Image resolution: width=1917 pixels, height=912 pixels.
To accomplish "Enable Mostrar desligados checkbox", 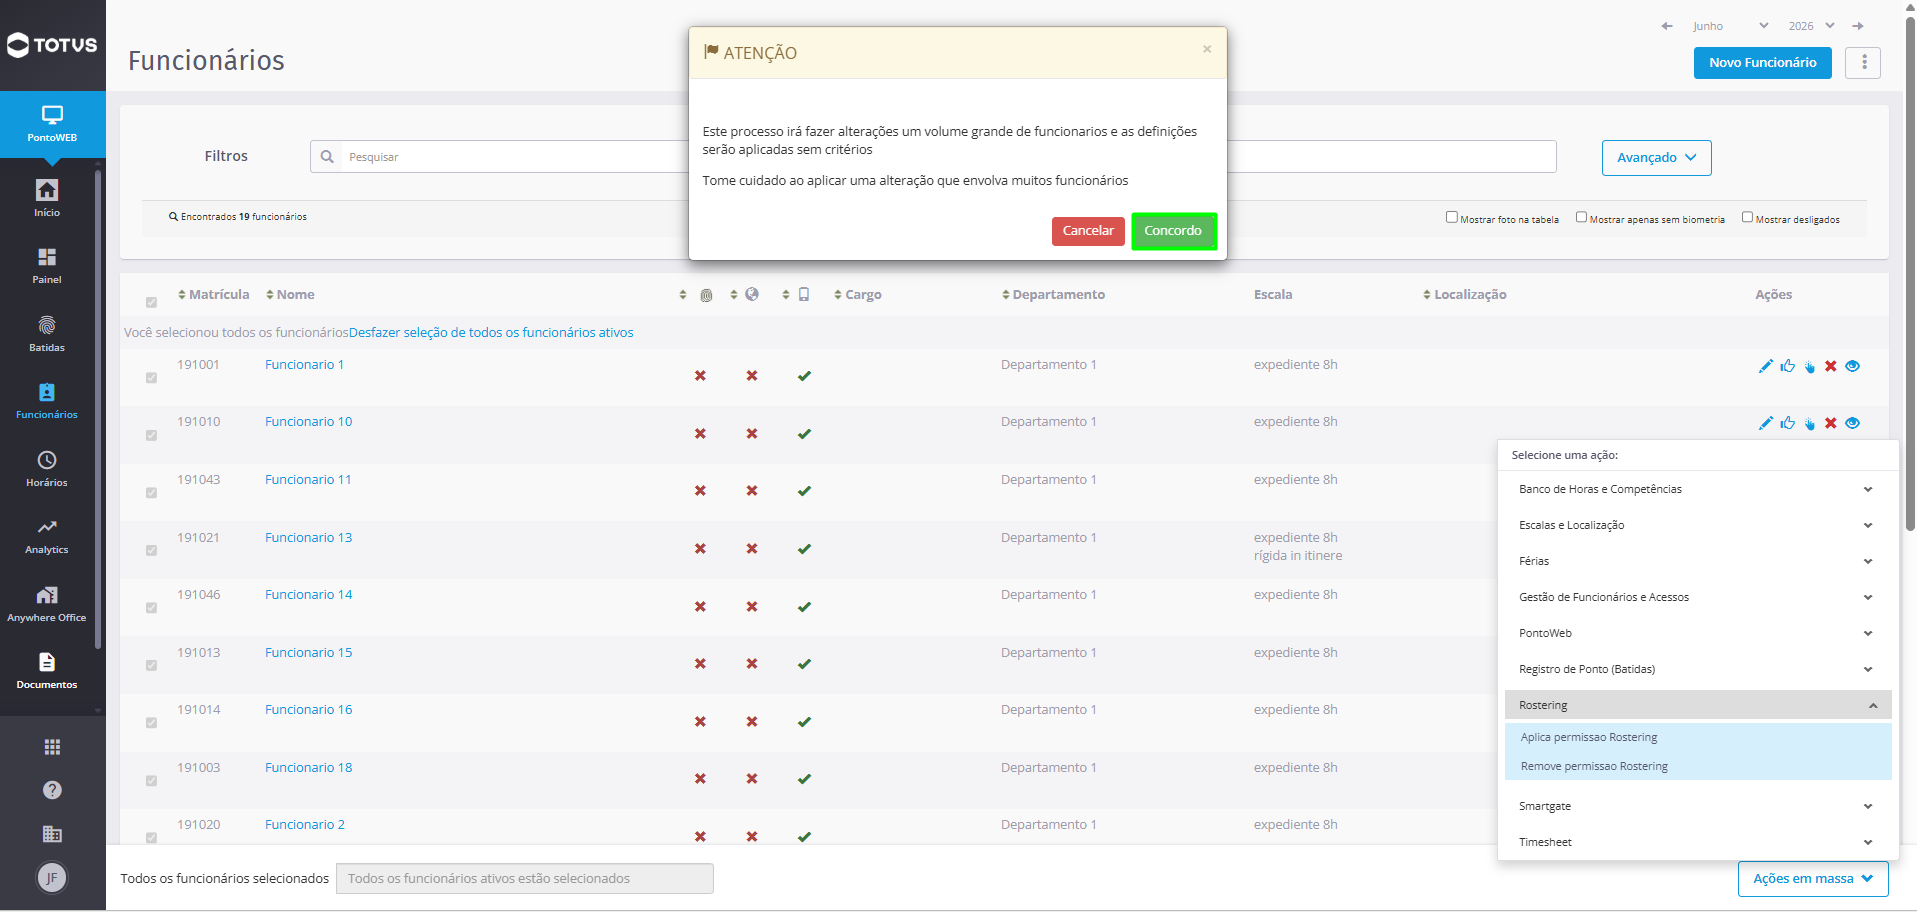I will pos(1747,217).
